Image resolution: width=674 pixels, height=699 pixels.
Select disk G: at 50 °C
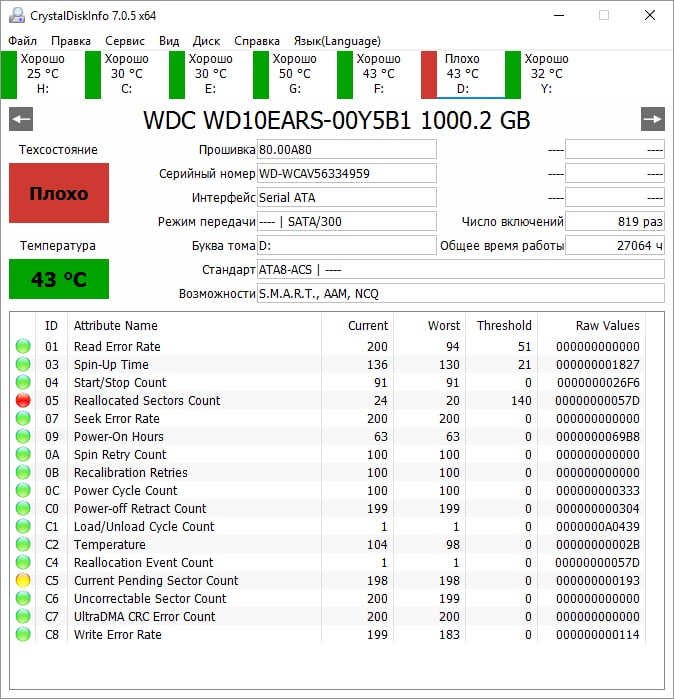point(286,74)
